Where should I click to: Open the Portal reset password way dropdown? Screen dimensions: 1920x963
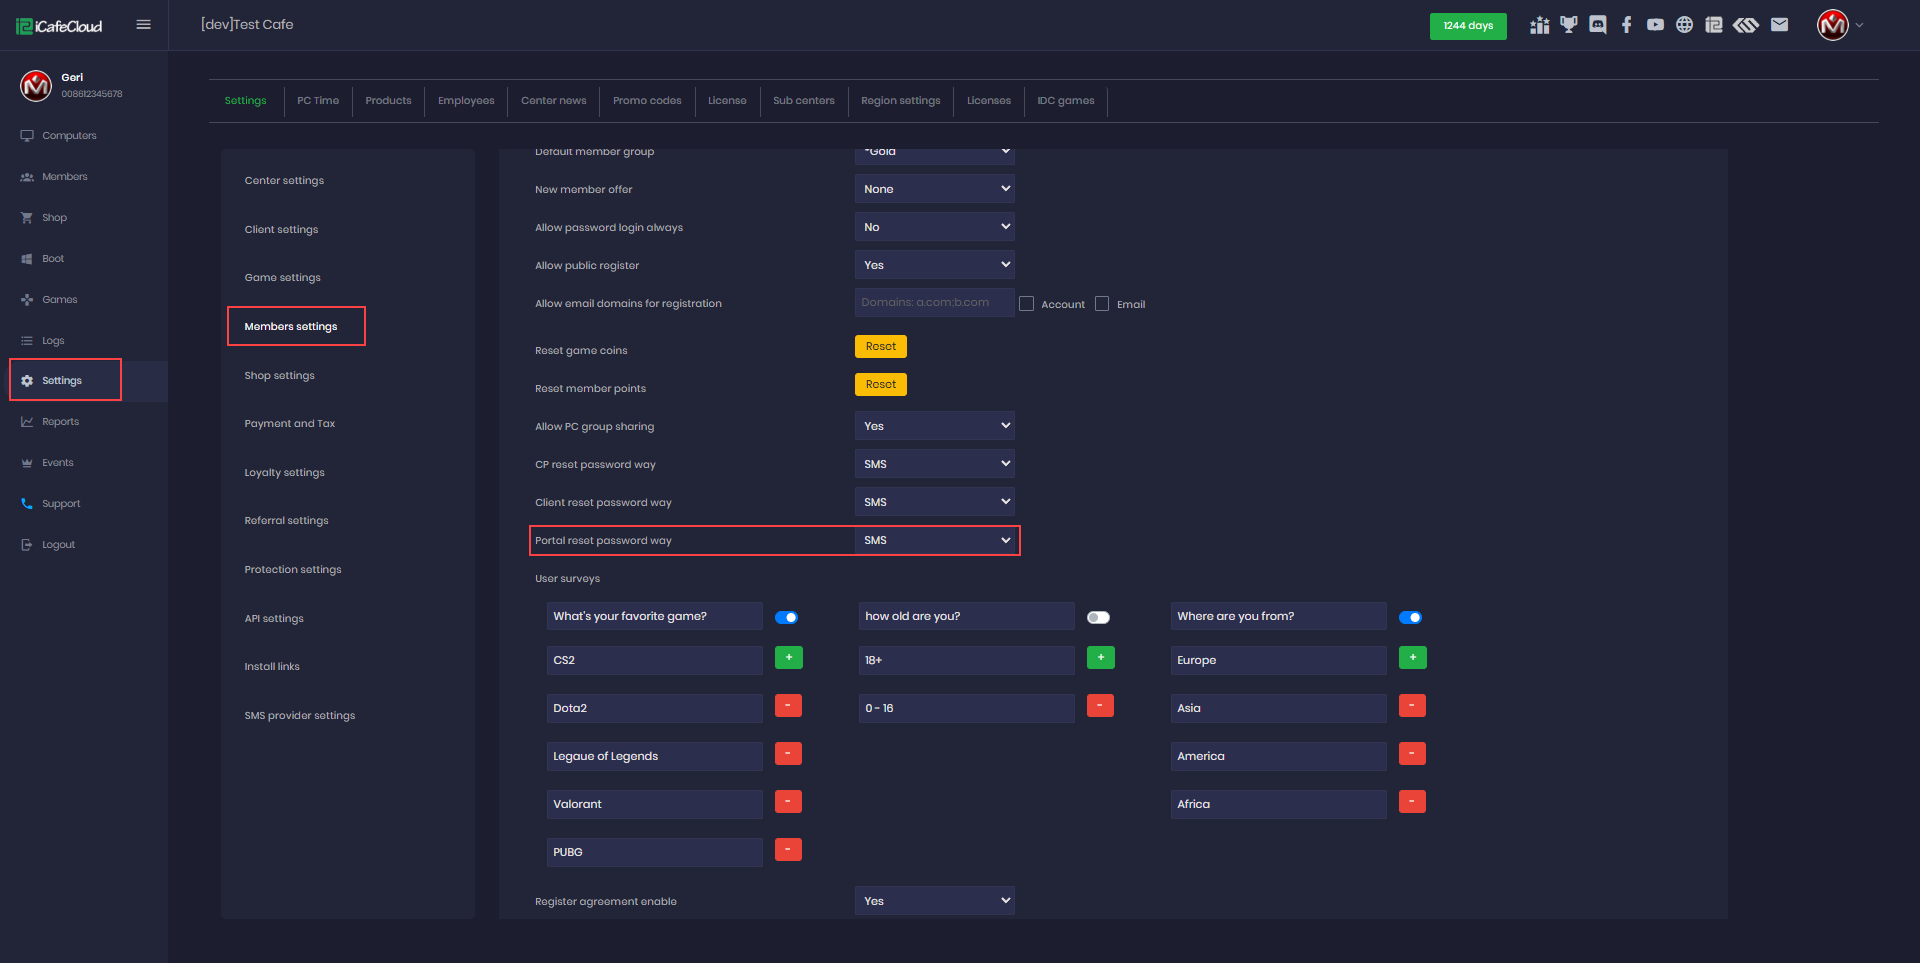click(x=934, y=540)
